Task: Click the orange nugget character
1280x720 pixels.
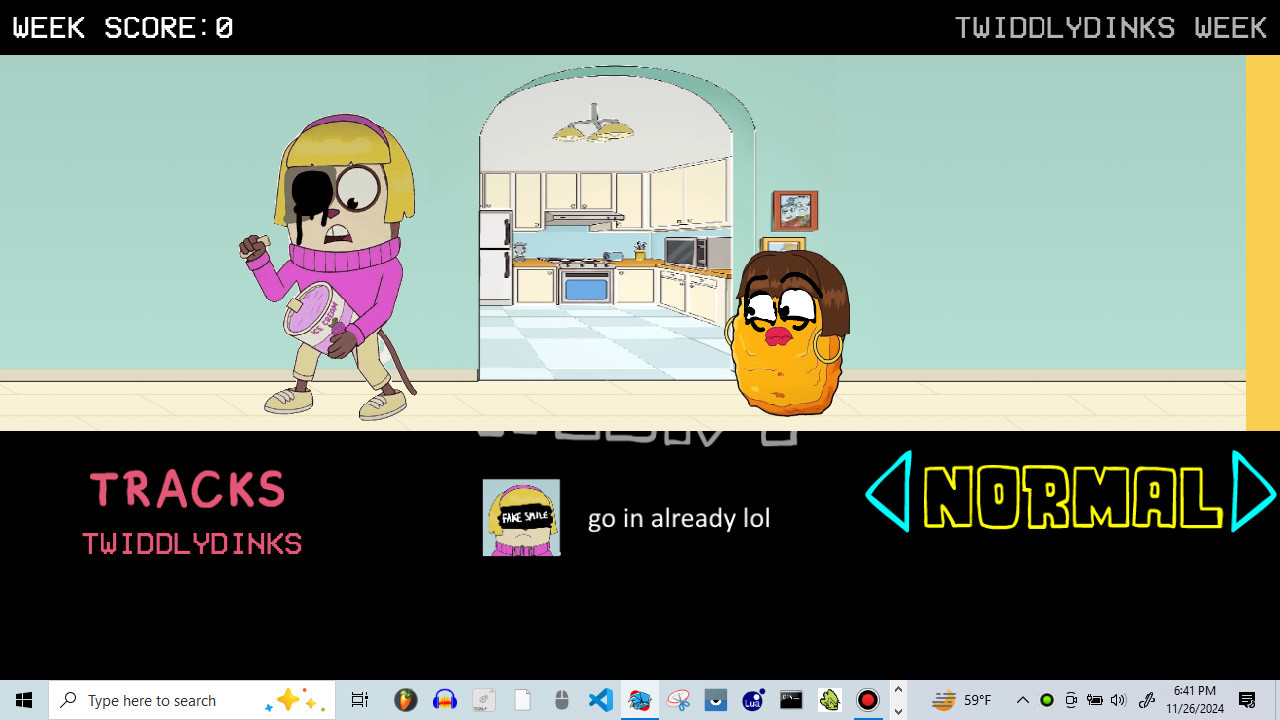Action: pos(788,332)
